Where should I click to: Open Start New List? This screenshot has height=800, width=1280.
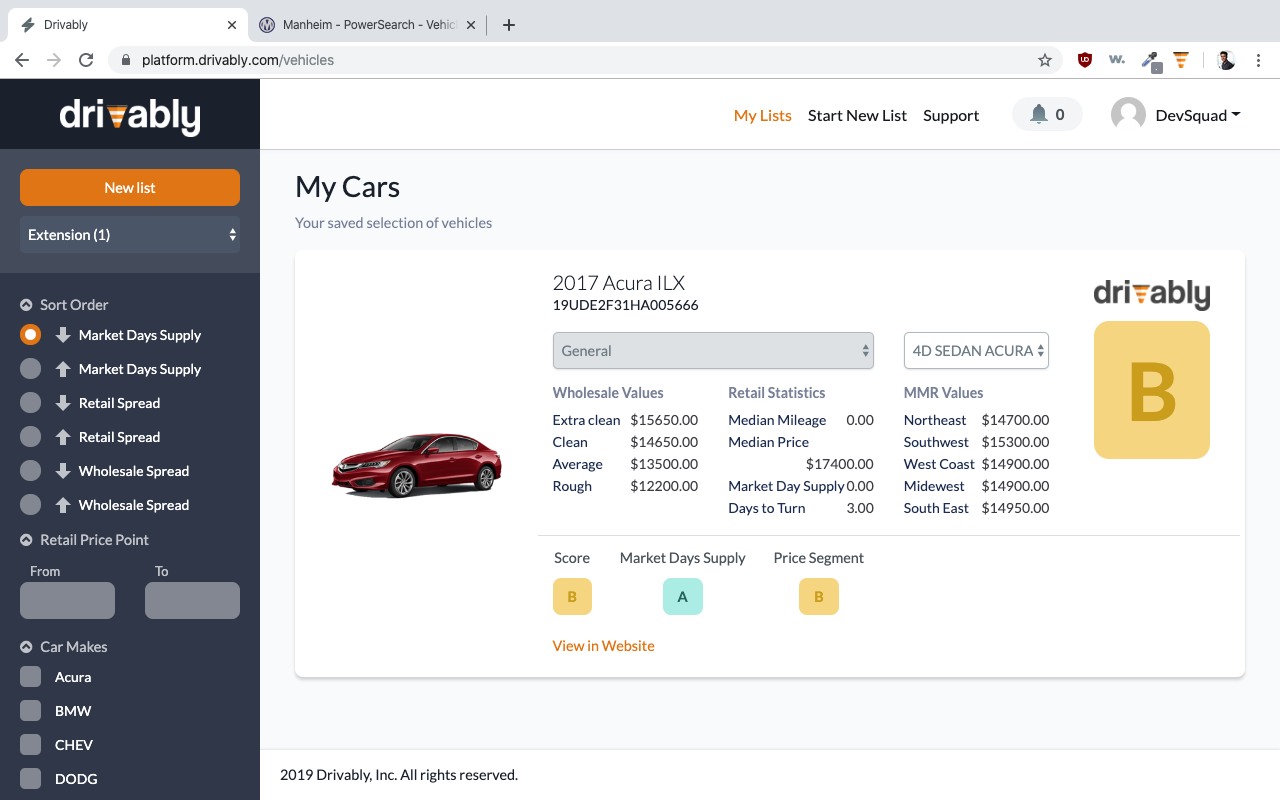click(x=857, y=115)
